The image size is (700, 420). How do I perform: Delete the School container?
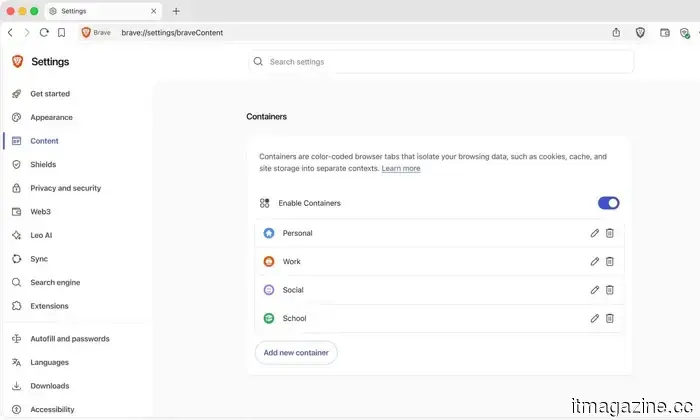pyautogui.click(x=610, y=318)
